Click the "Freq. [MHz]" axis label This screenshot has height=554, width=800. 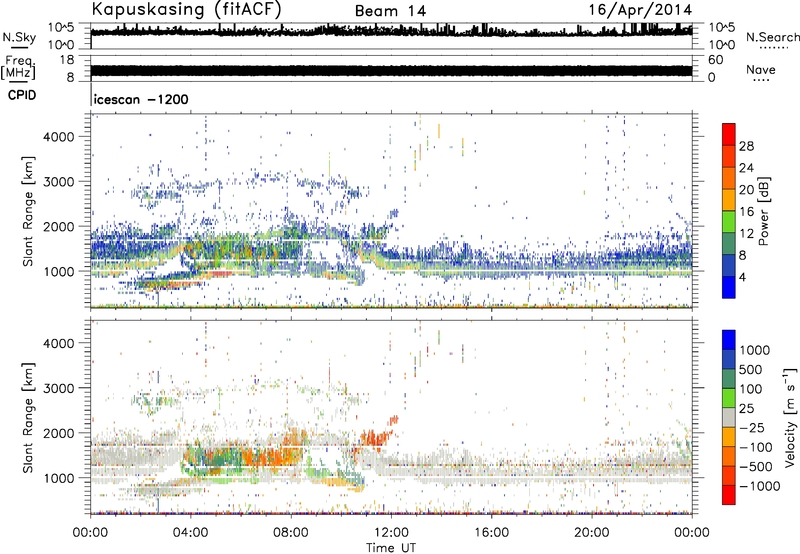(18, 67)
